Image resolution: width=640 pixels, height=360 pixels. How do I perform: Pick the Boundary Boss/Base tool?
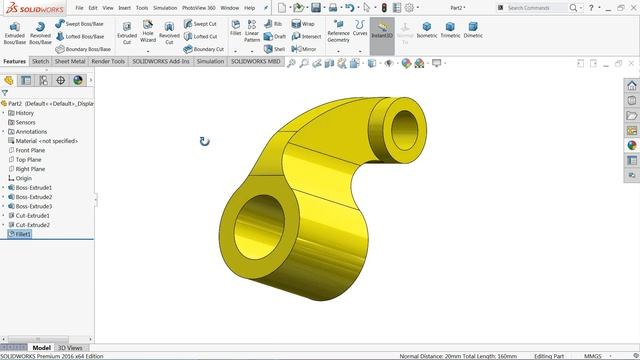[x=83, y=49]
